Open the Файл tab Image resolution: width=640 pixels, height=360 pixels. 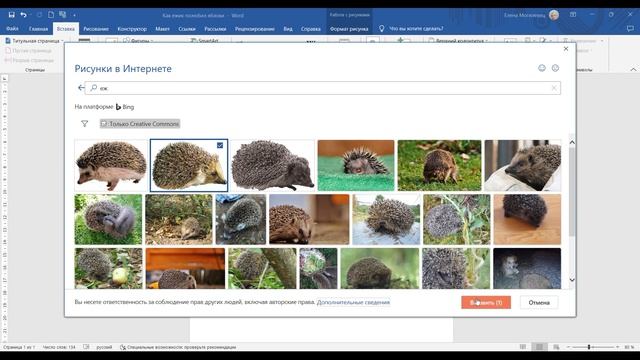pos(12,29)
